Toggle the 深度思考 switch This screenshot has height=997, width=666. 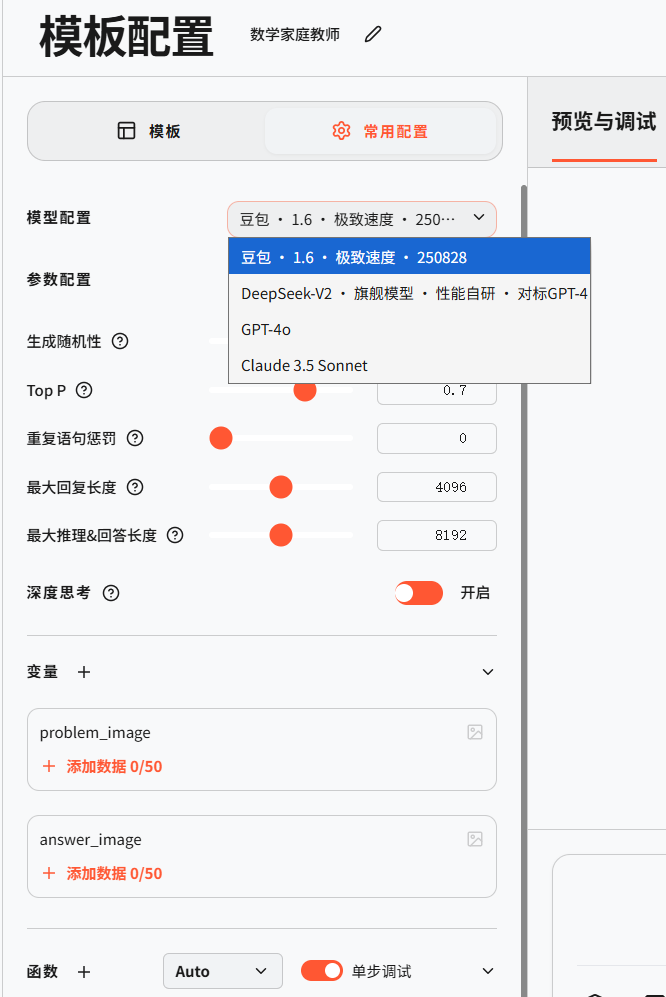(x=418, y=593)
